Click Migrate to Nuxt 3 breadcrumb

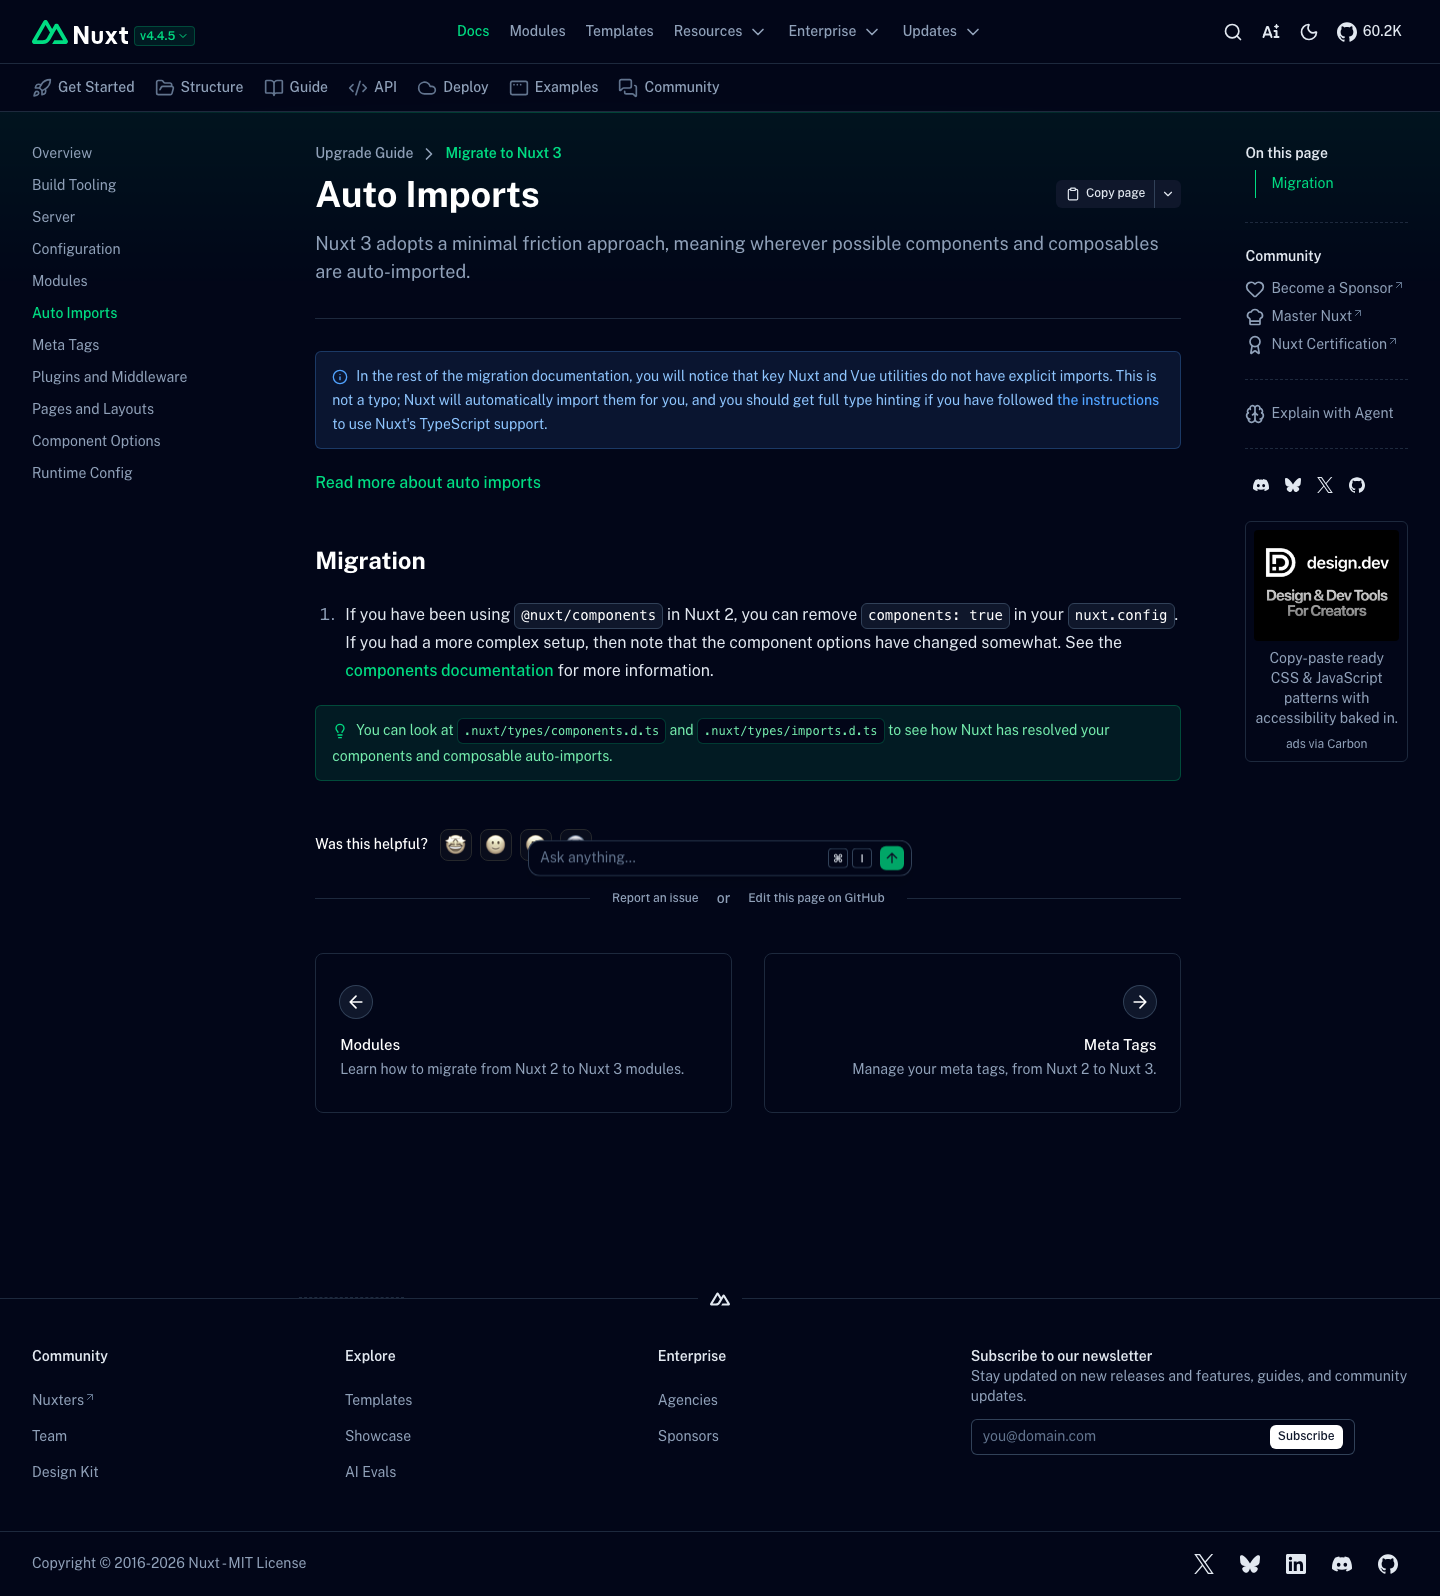[503, 153]
